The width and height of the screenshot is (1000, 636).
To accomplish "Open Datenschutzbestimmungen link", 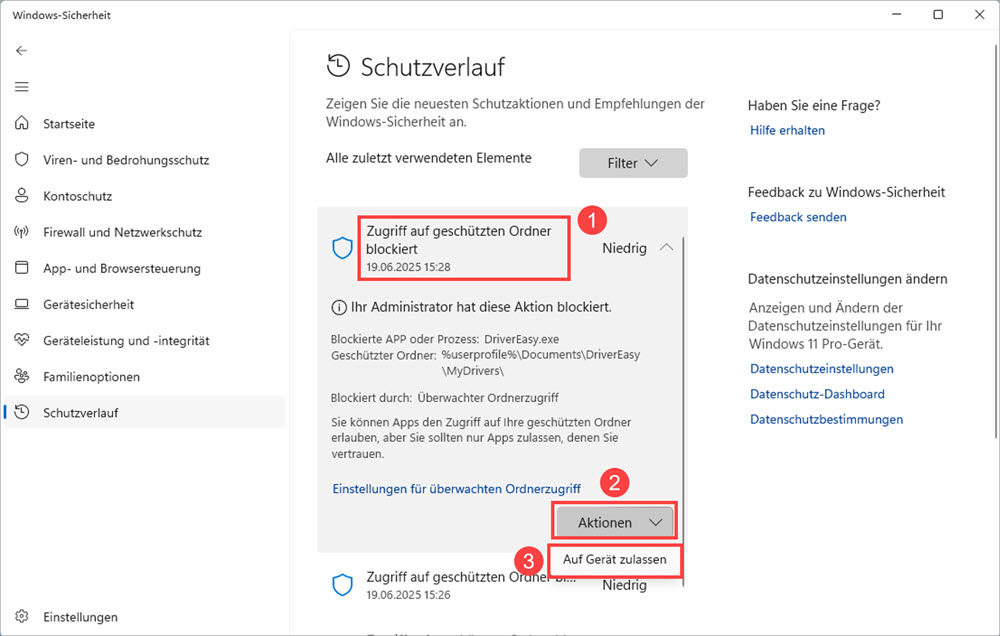I will coord(827,419).
